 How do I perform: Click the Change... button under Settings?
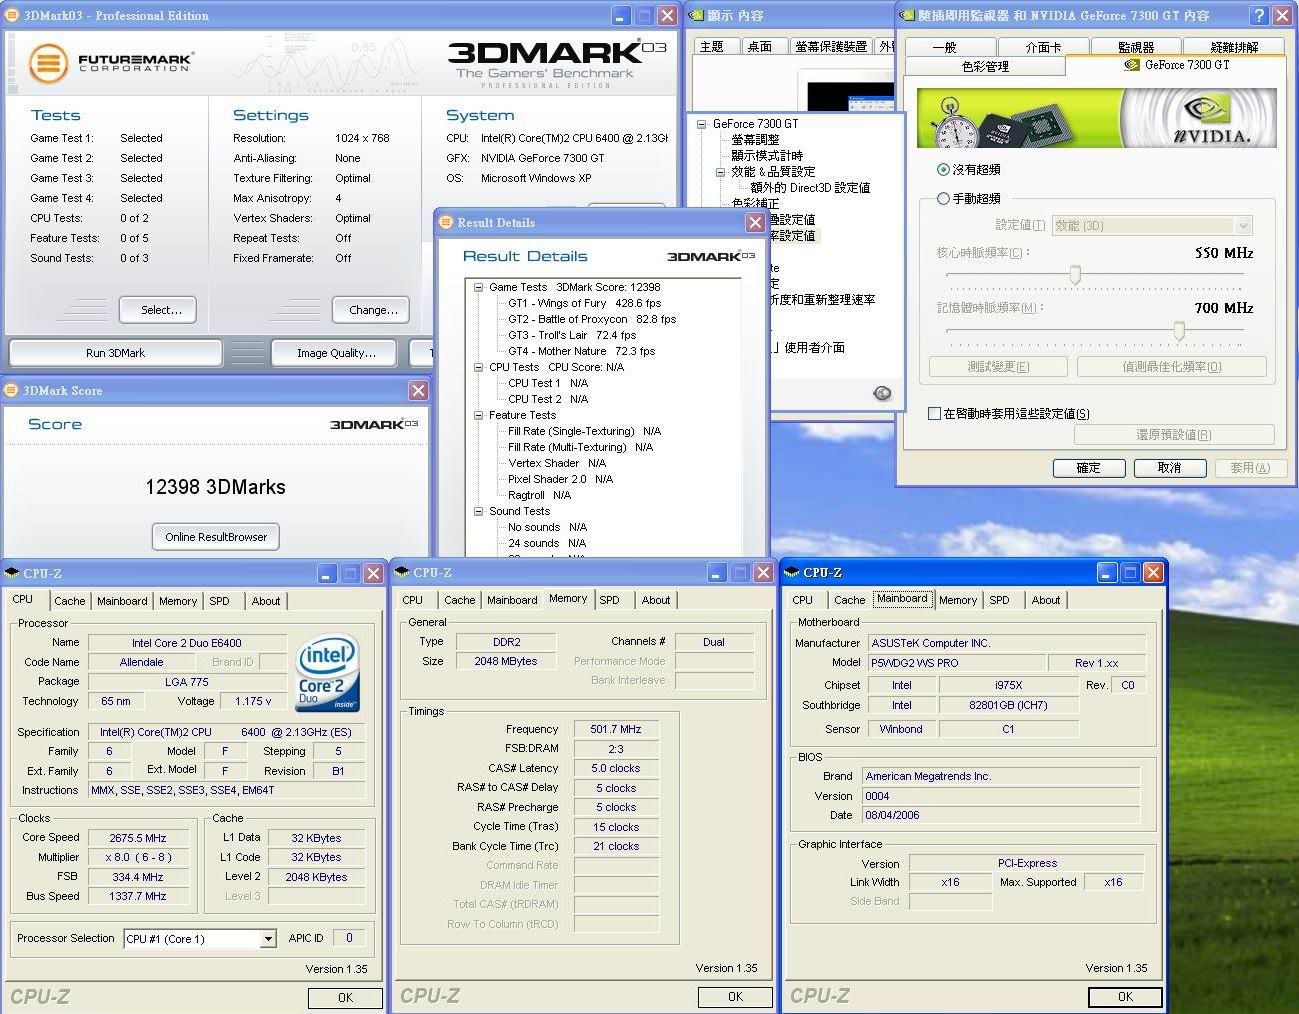371,310
